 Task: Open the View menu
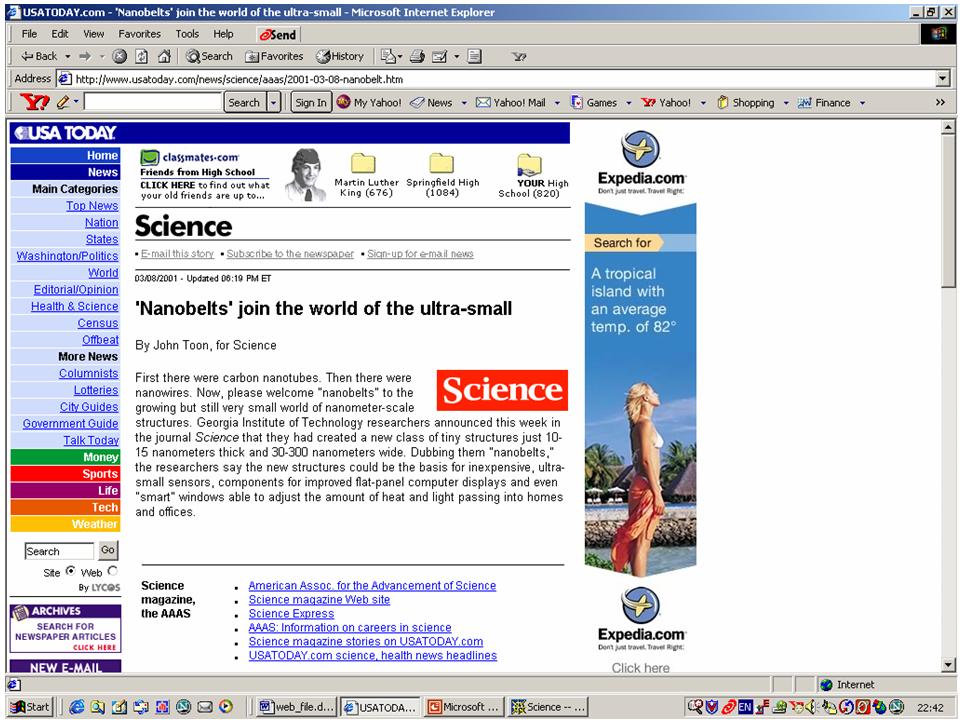(94, 34)
